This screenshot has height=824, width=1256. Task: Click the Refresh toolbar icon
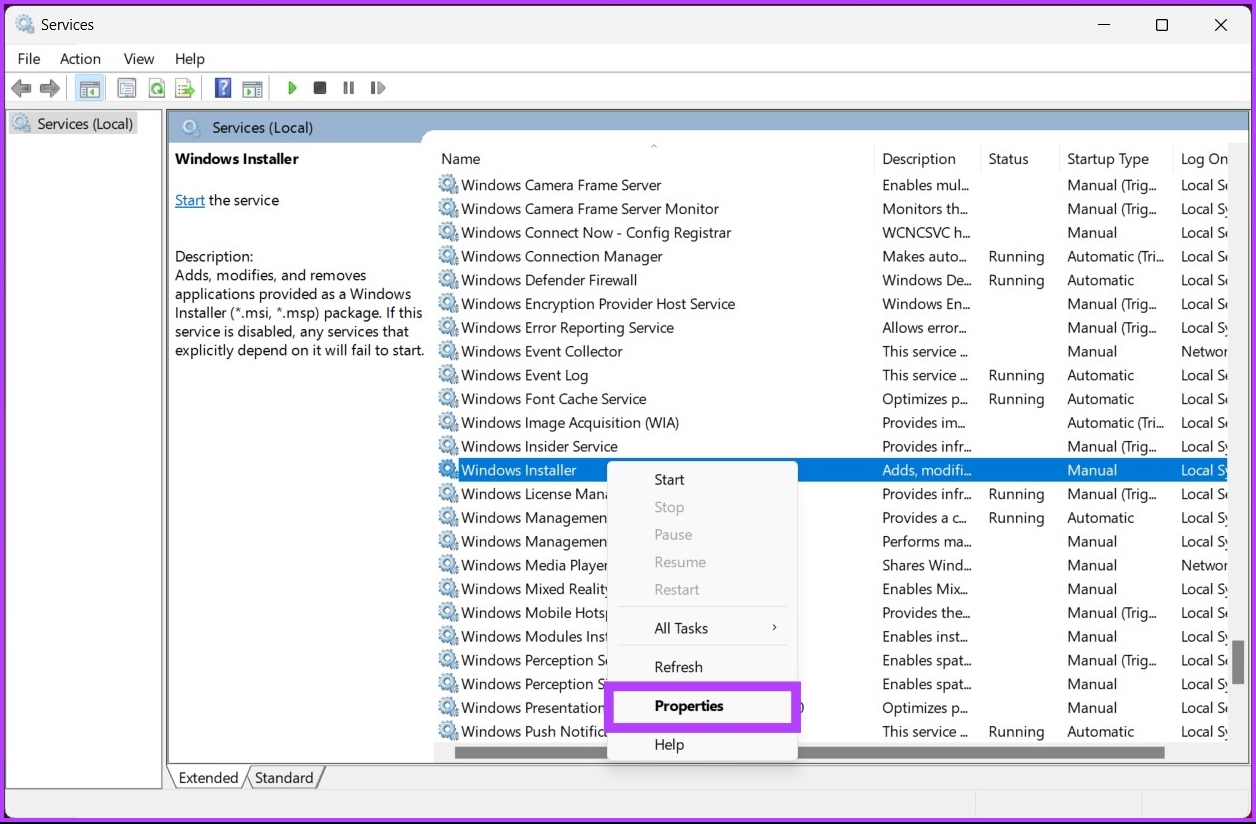click(x=157, y=88)
